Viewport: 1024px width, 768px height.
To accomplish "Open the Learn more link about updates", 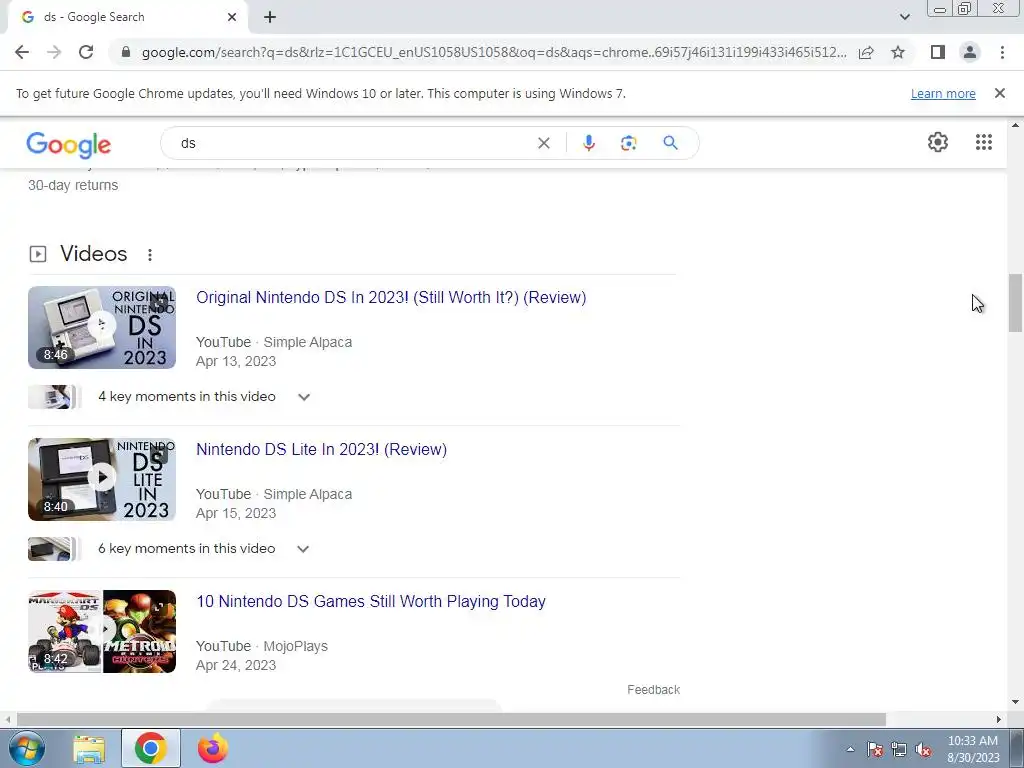I will coord(943,93).
